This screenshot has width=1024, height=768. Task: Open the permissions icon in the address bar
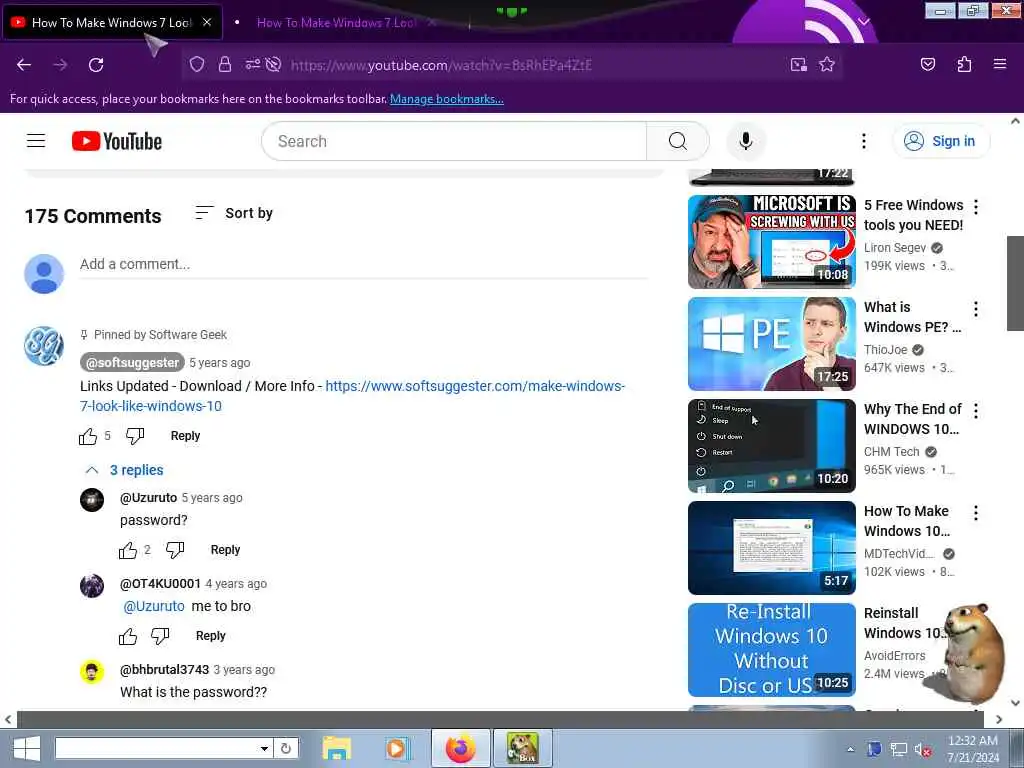pyautogui.click(x=253, y=64)
